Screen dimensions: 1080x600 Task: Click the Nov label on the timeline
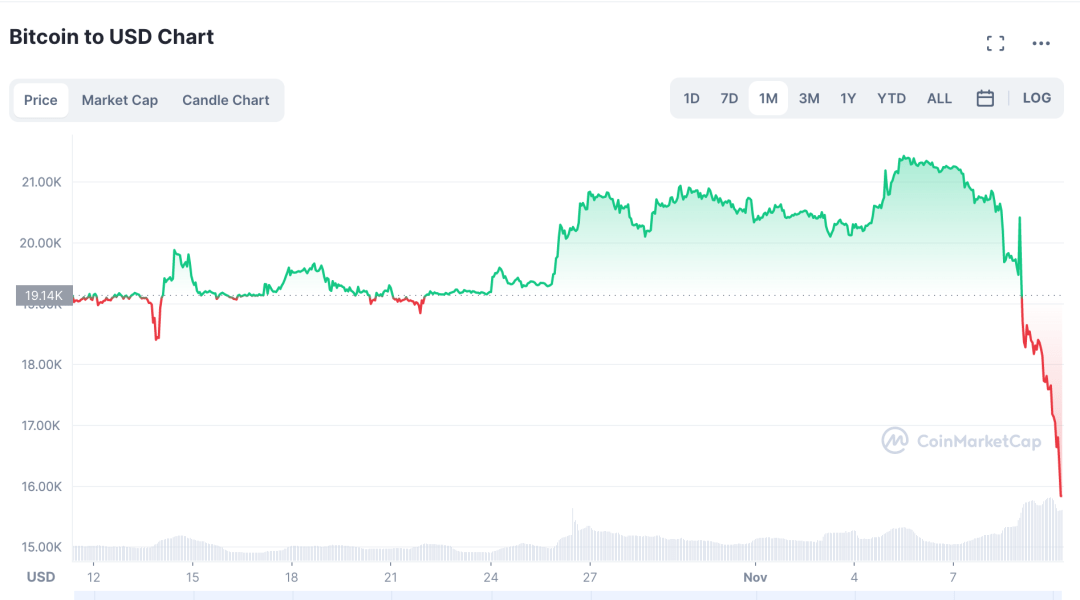tap(755, 577)
